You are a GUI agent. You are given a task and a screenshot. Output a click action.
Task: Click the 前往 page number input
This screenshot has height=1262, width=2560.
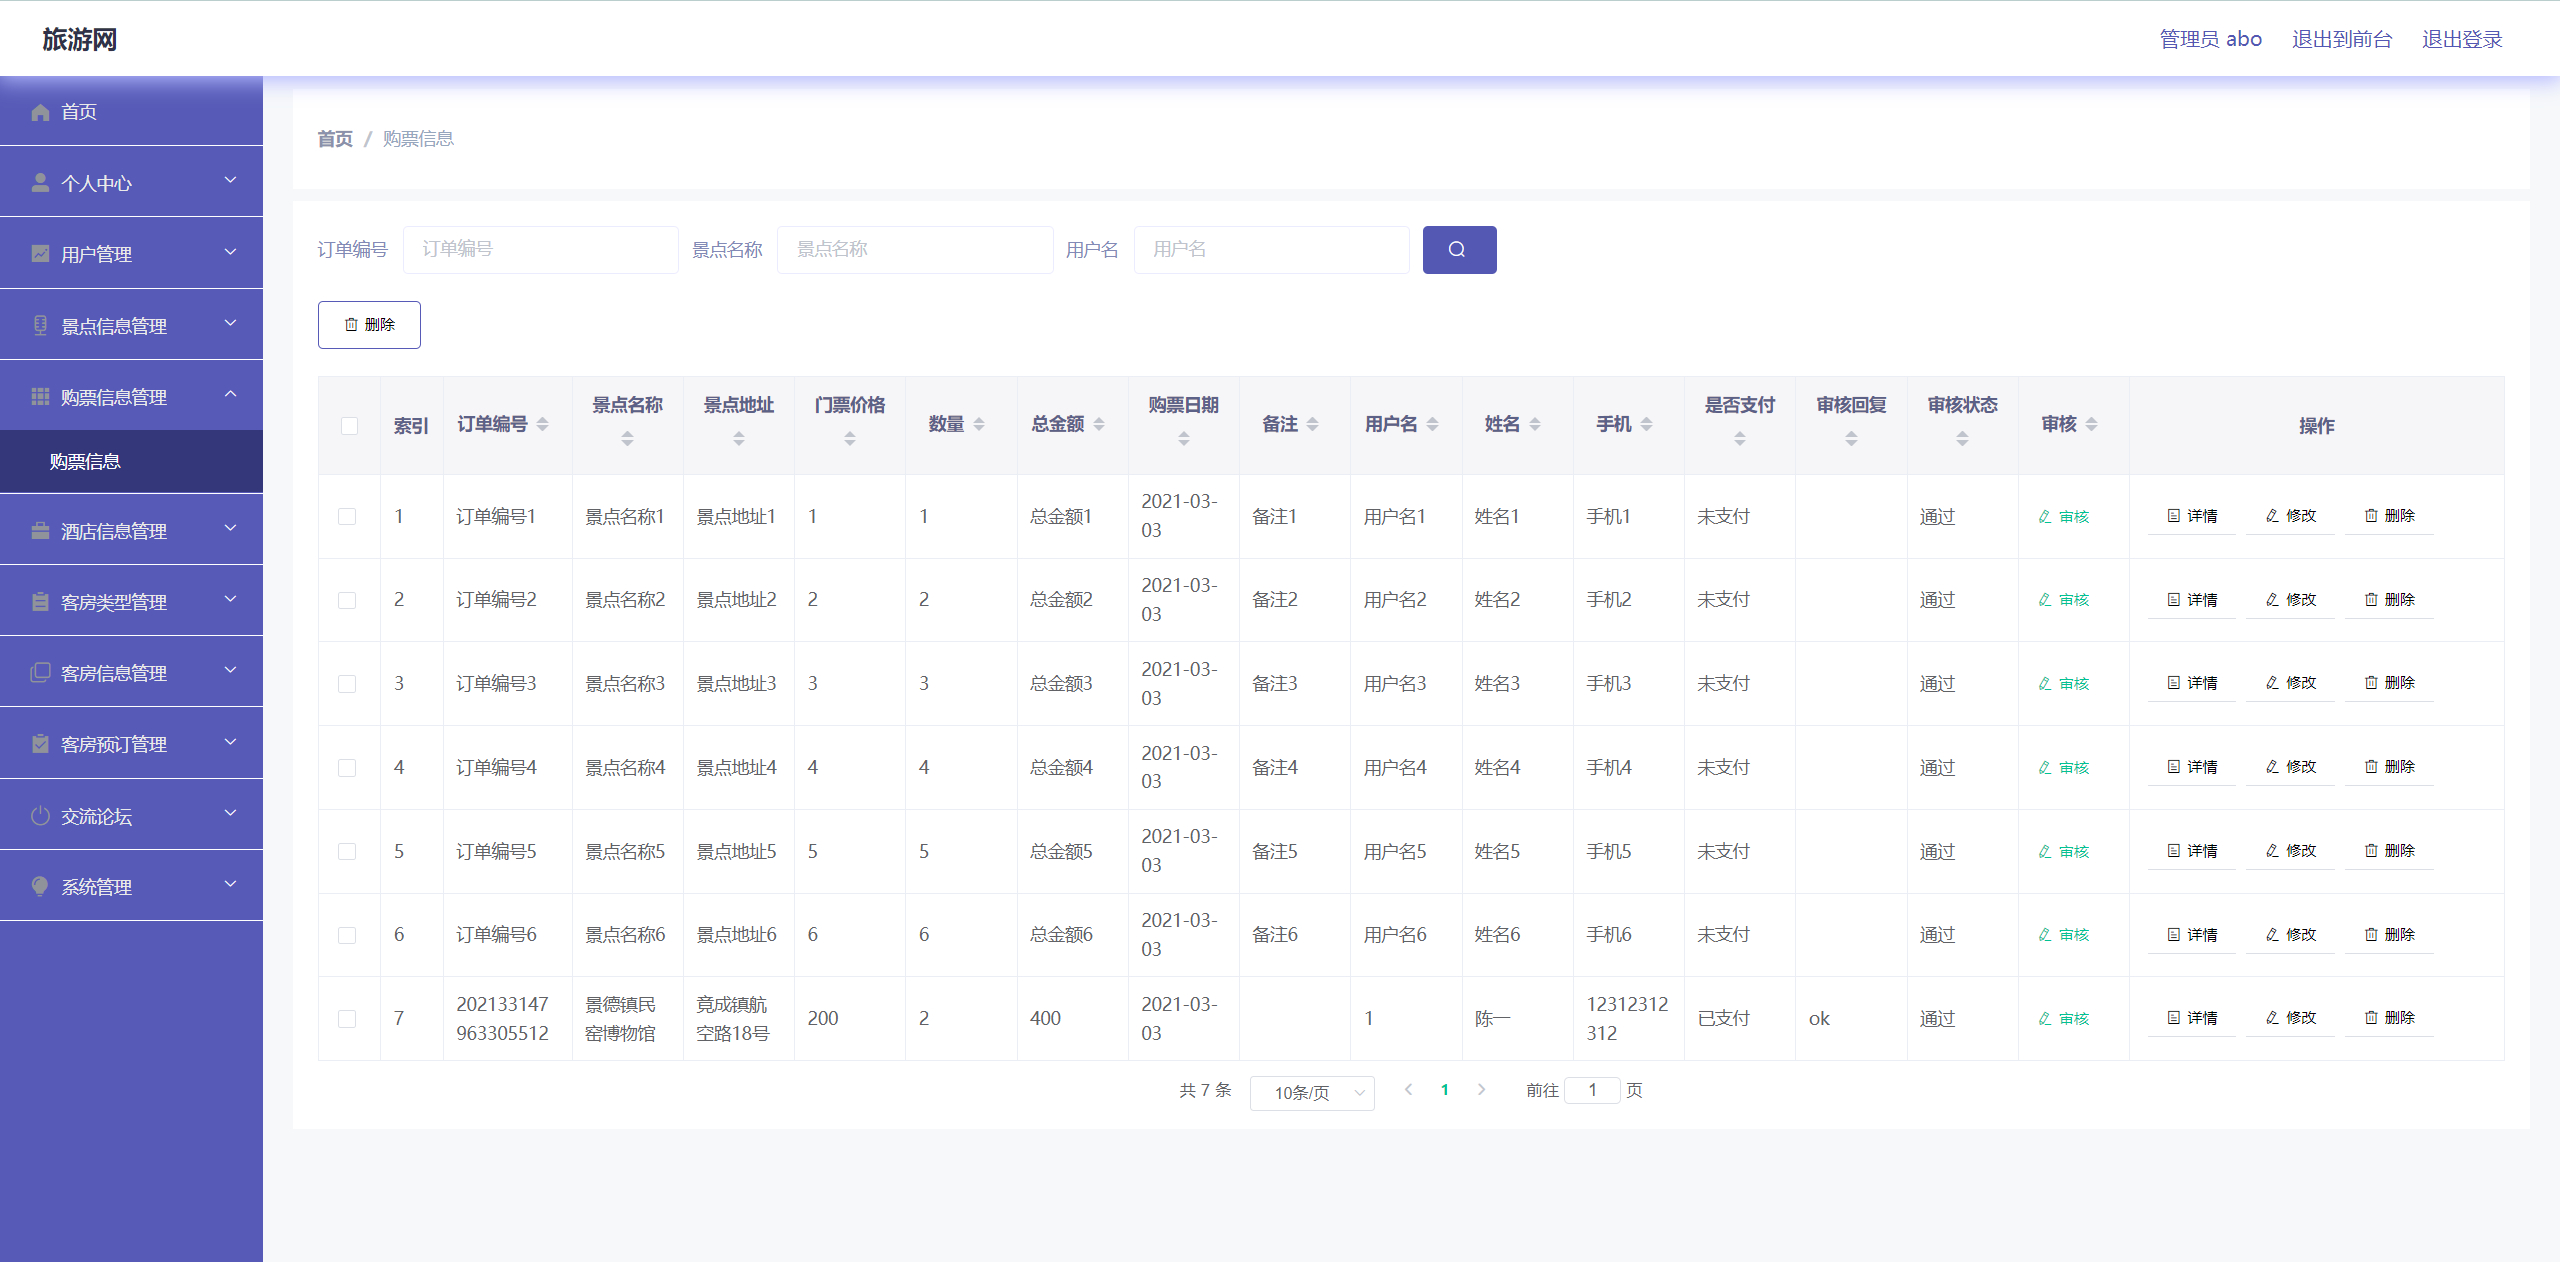(x=1592, y=1090)
